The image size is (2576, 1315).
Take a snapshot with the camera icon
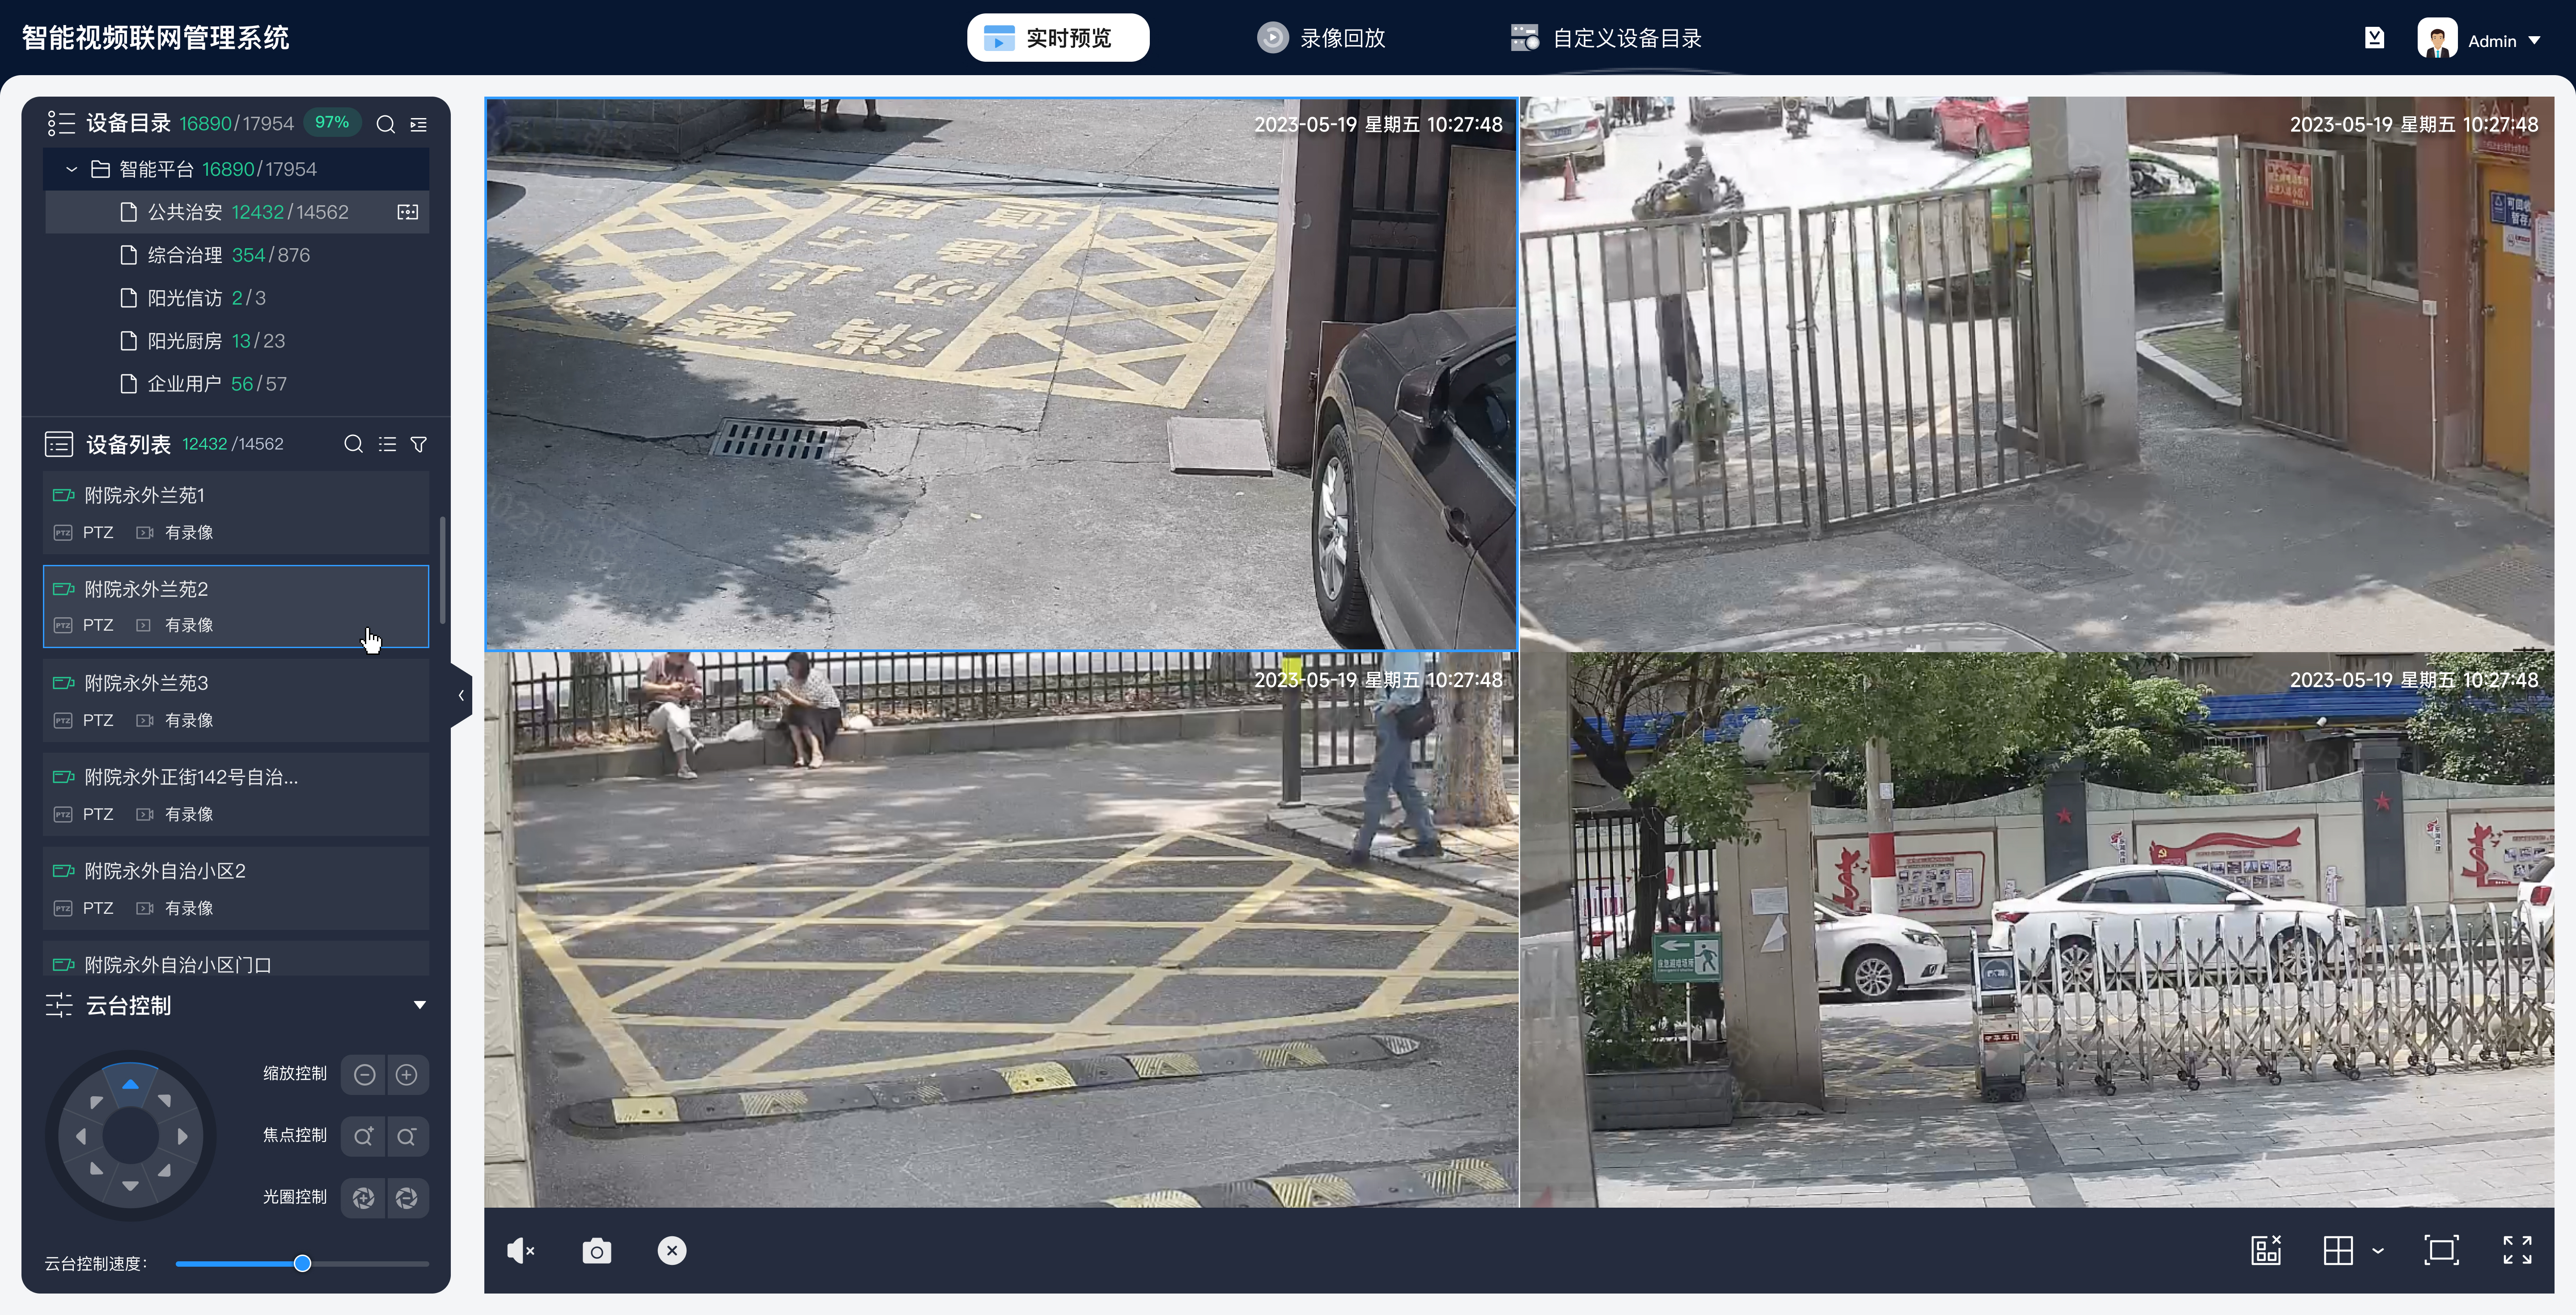(597, 1251)
